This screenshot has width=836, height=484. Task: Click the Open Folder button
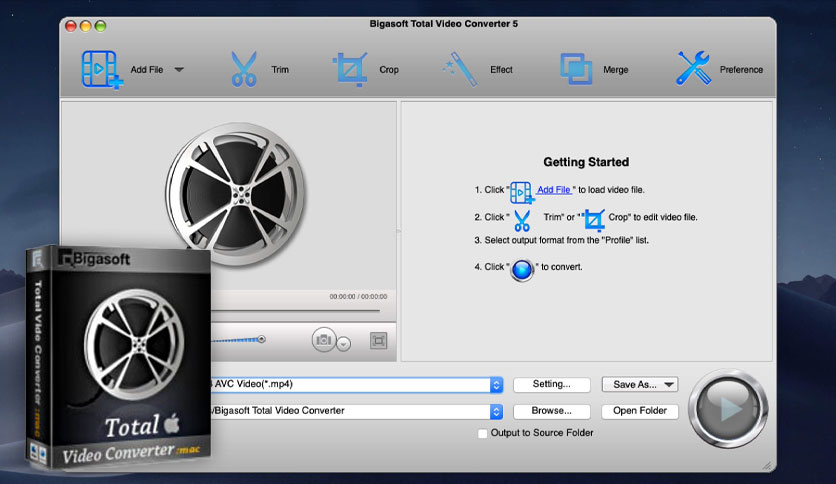pos(640,411)
